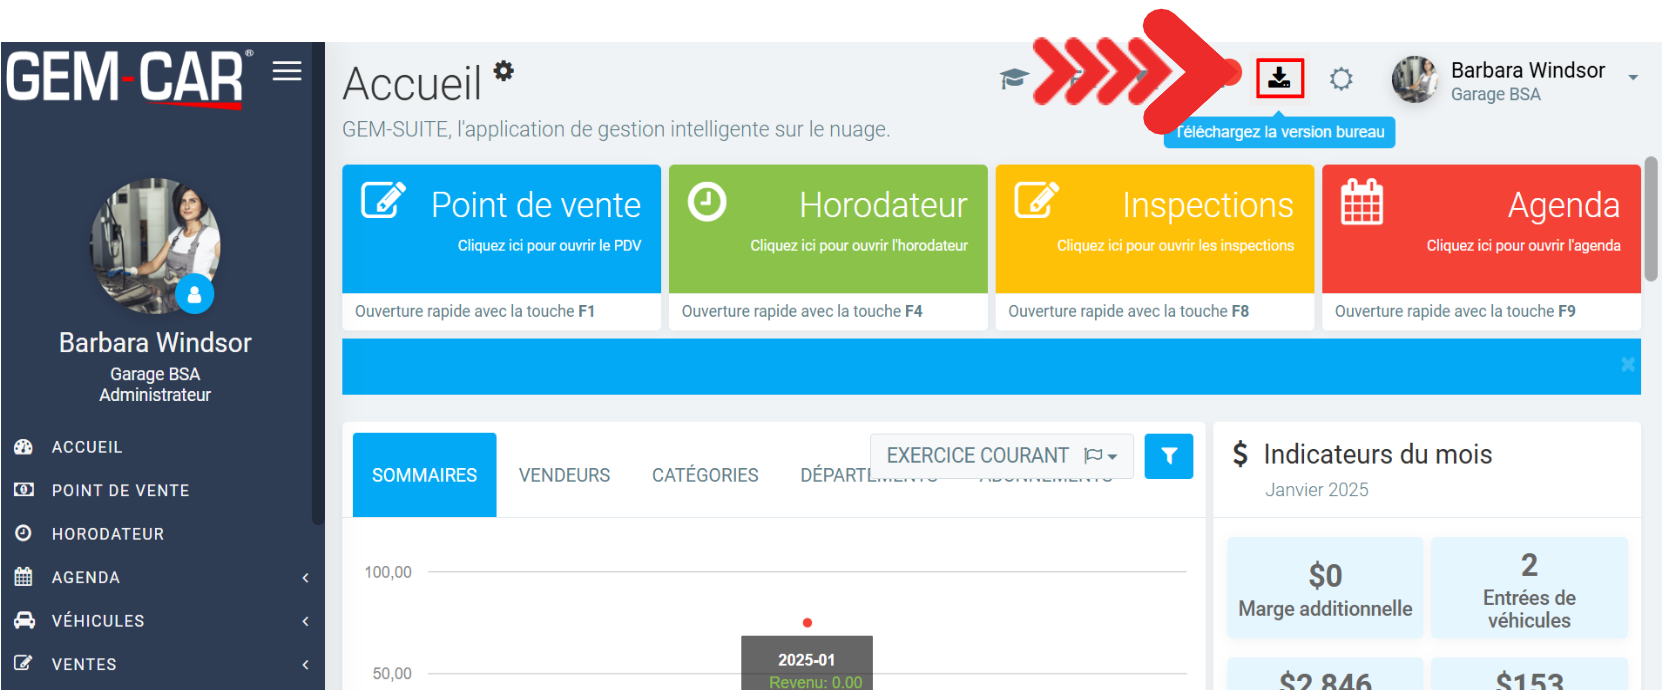Expand the Barbara Windsor account menu
This screenshot has width=1662, height=690.
(x=1632, y=78)
